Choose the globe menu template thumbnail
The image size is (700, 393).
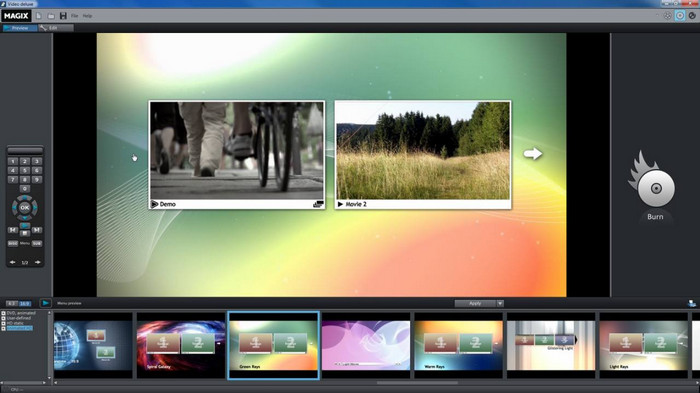coord(93,345)
